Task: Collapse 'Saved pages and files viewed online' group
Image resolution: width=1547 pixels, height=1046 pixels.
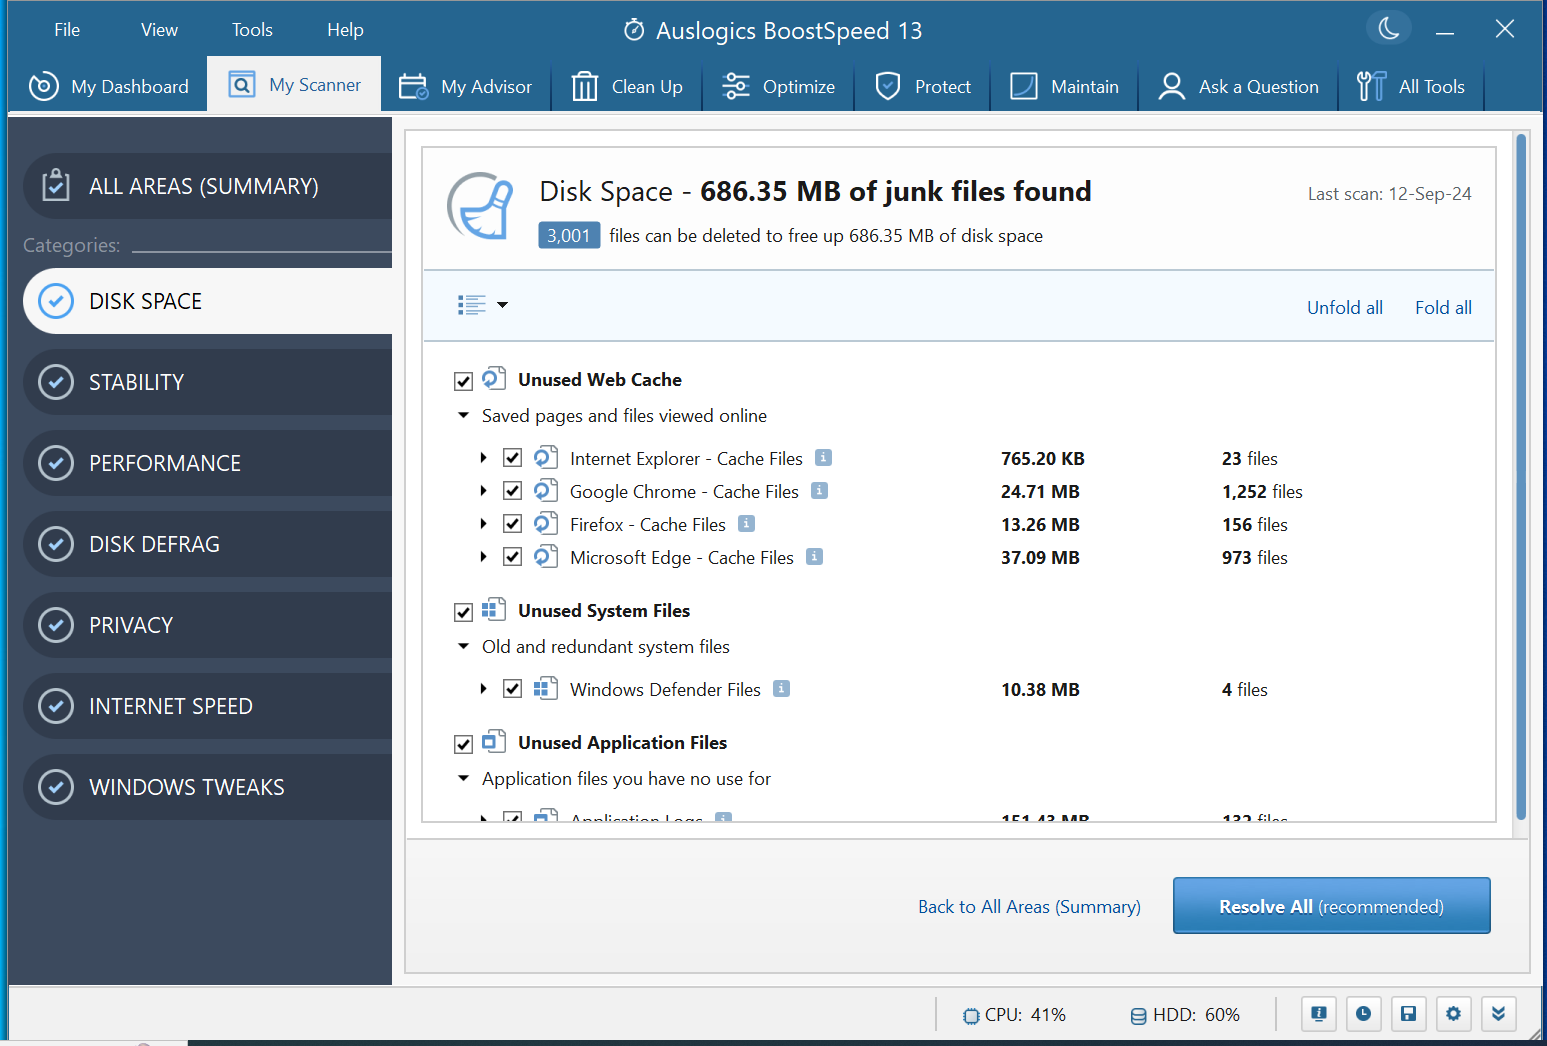Action: (463, 415)
